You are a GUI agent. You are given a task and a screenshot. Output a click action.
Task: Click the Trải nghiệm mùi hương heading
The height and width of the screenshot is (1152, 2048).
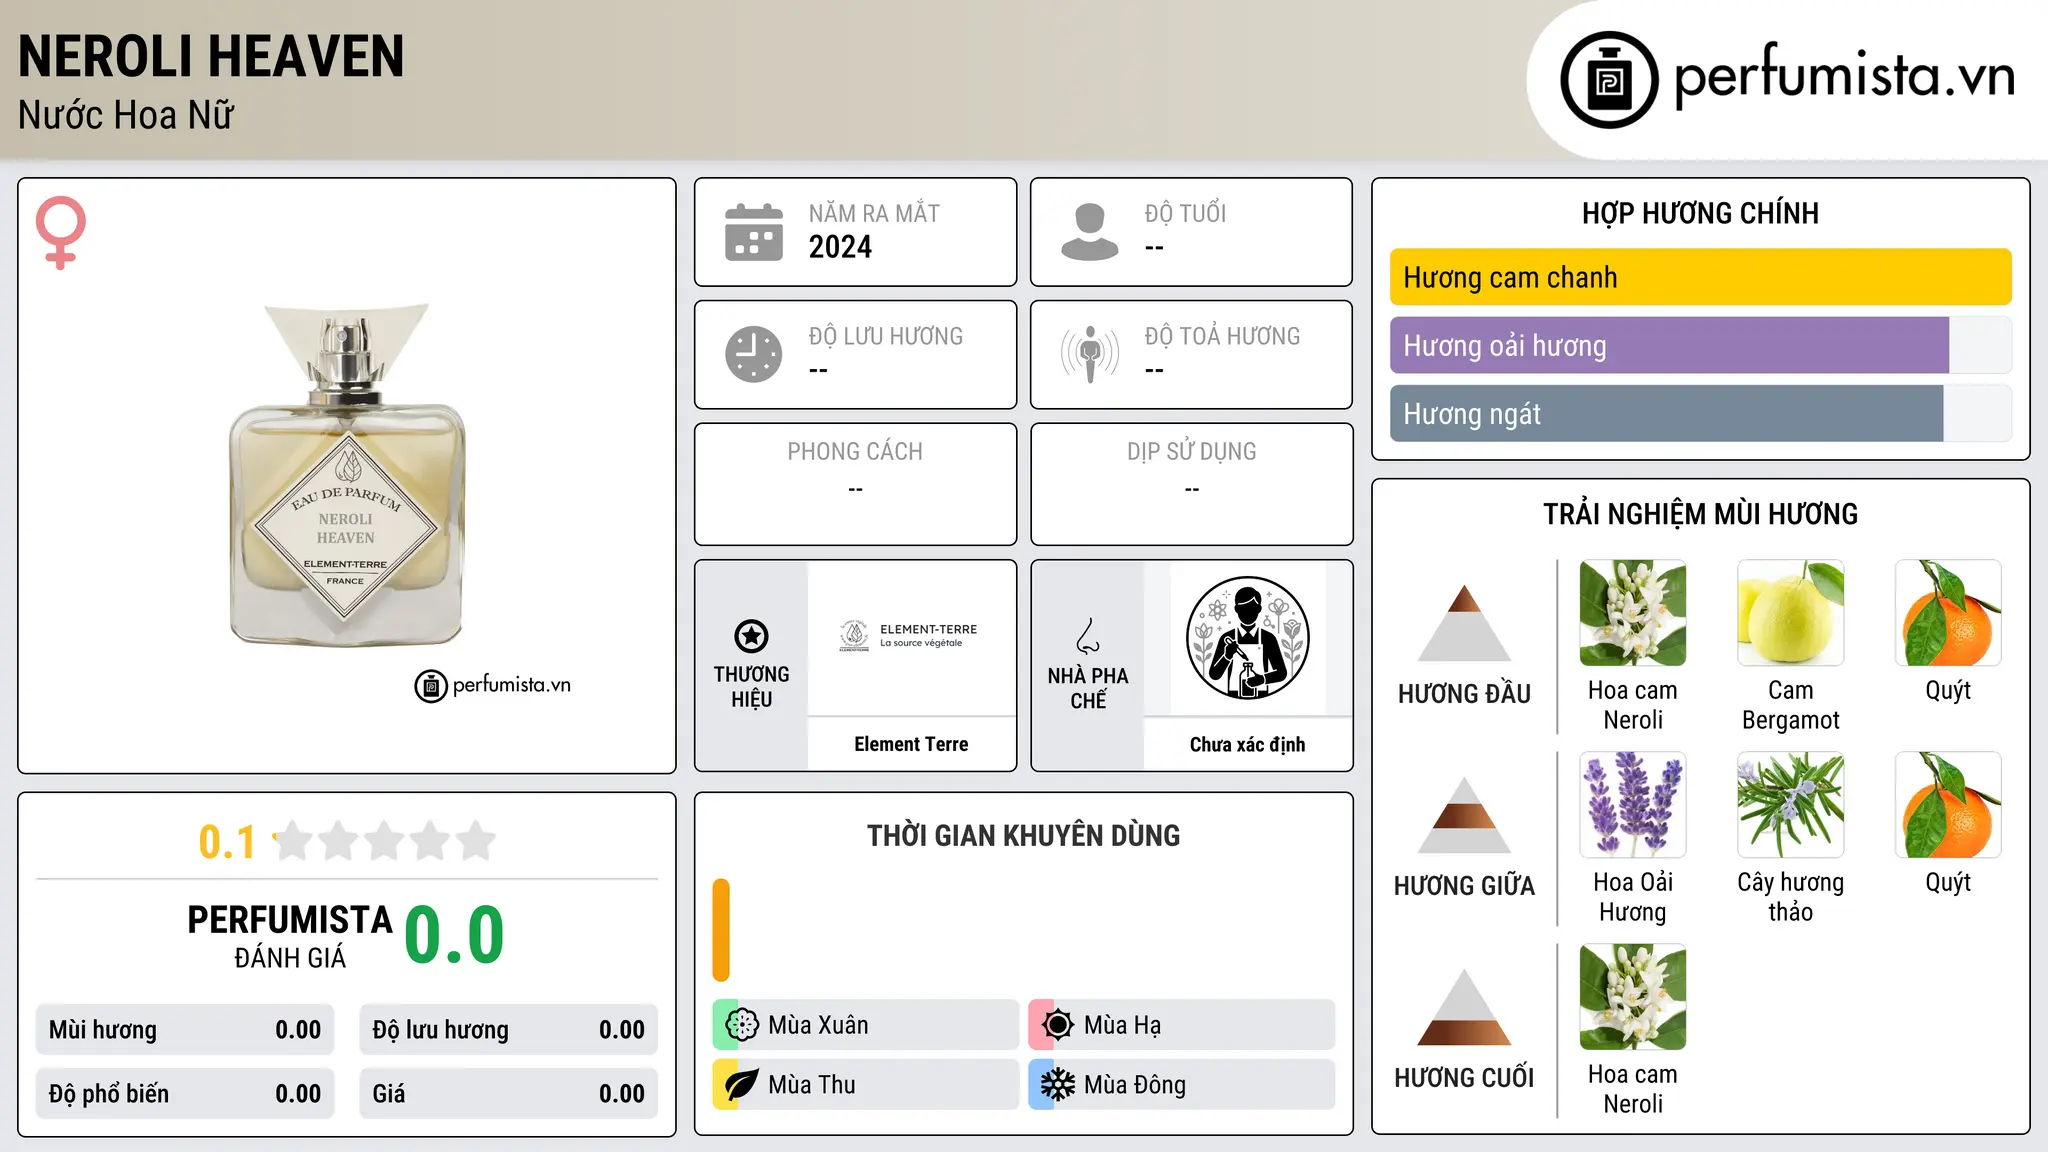pos(1700,514)
